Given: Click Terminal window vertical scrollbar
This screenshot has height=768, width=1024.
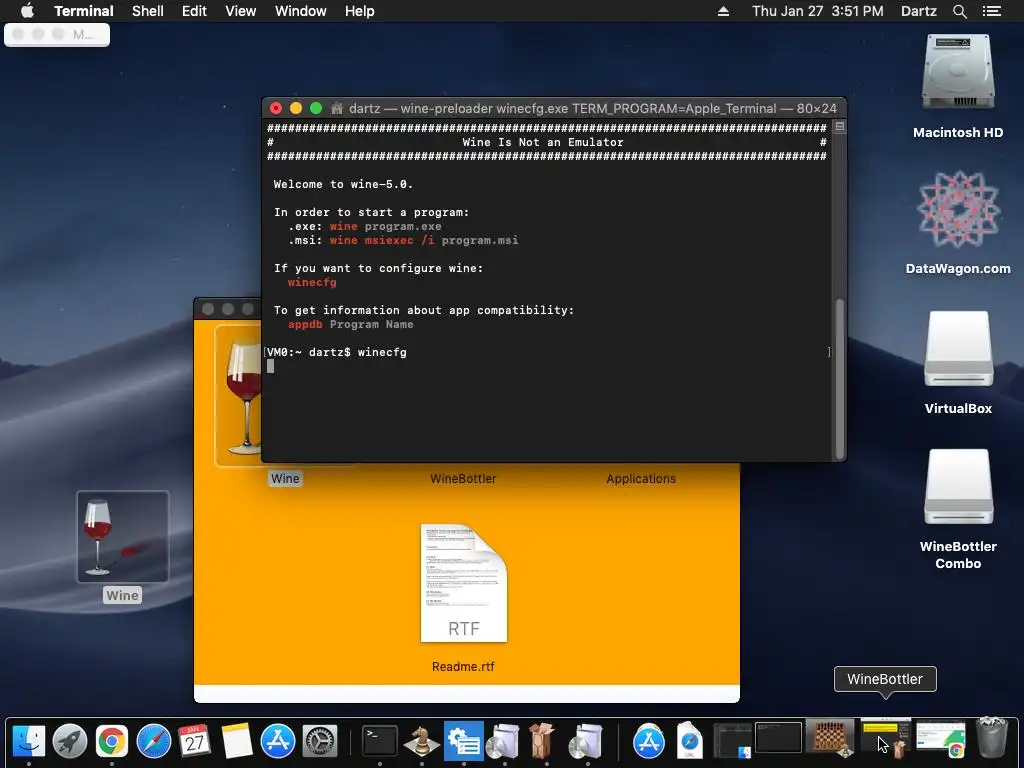Looking at the screenshot, I should 840,379.
